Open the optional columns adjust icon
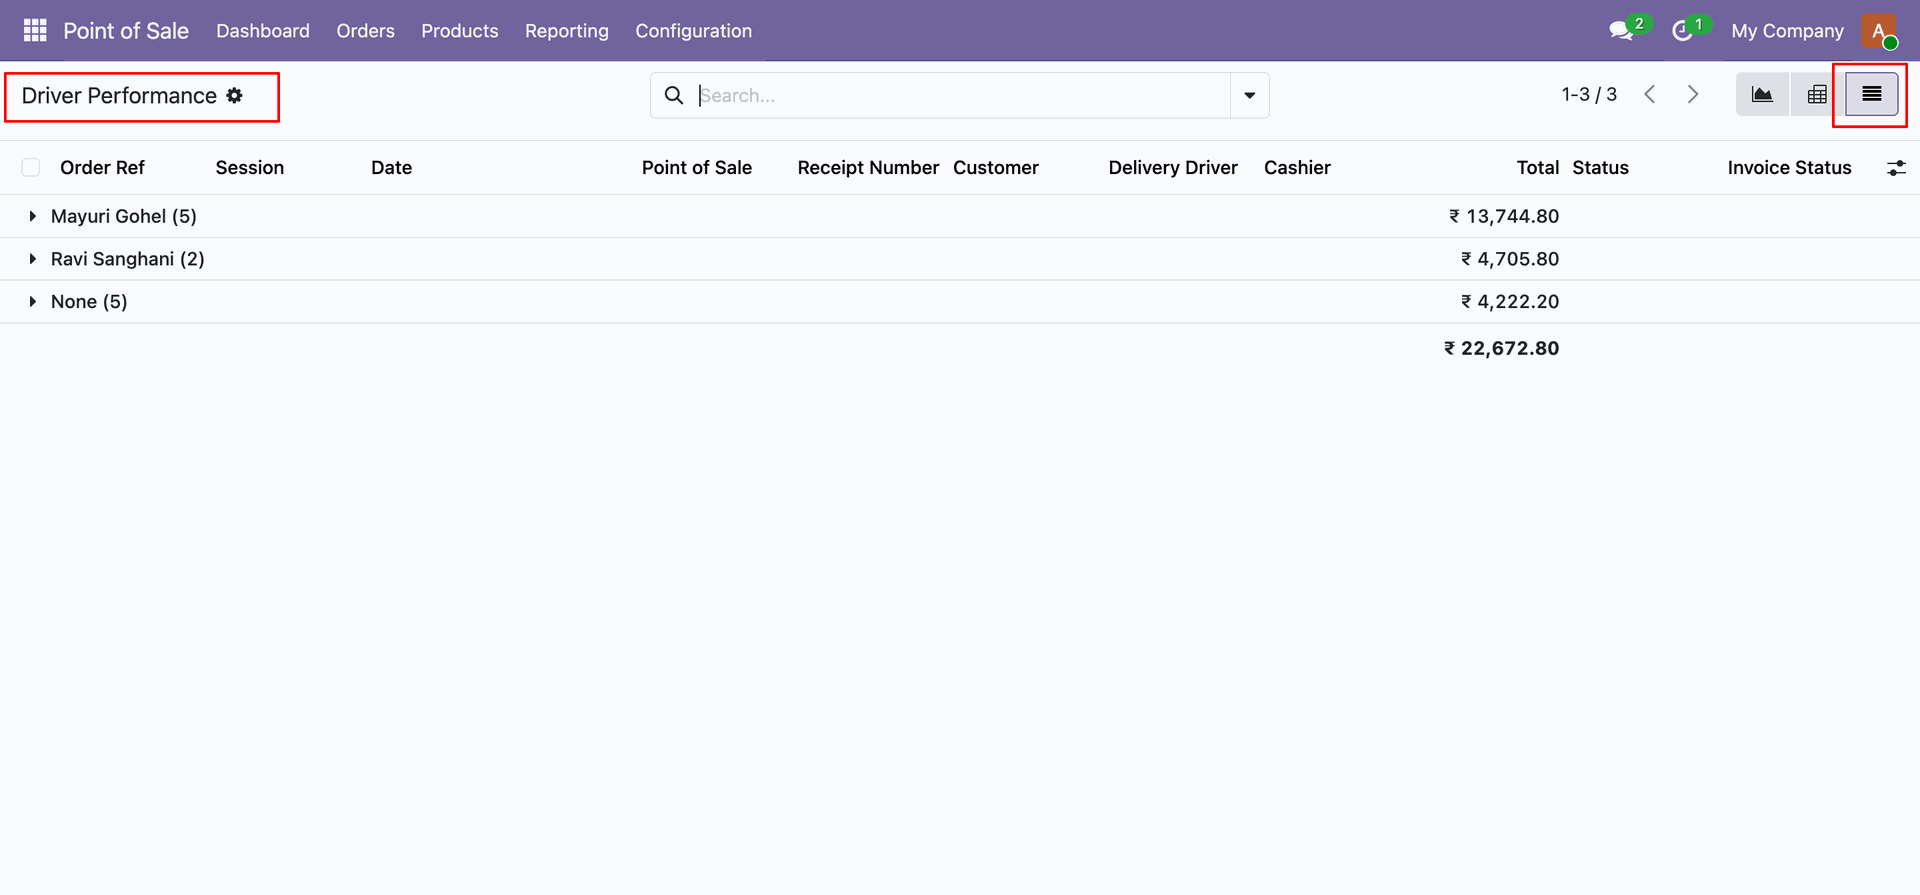1920x895 pixels. (1896, 168)
